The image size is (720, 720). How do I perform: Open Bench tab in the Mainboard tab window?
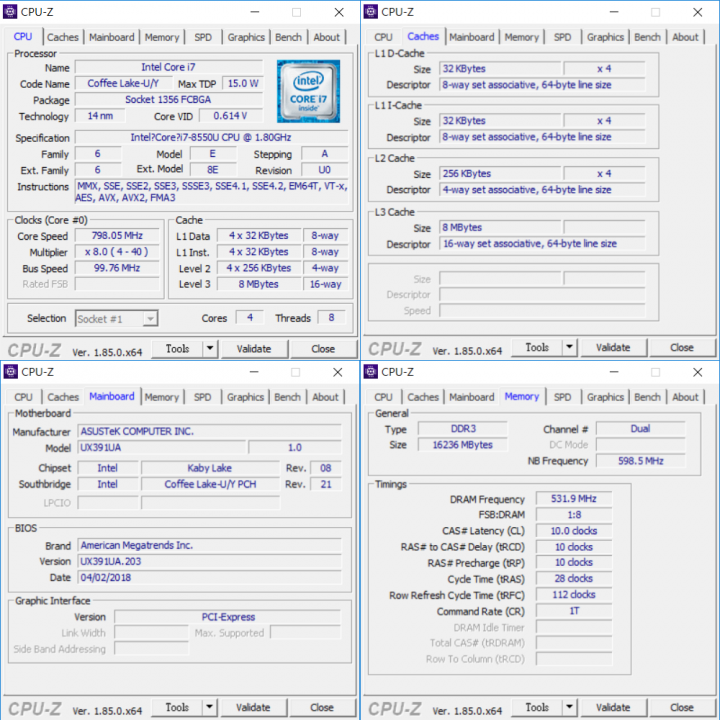point(287,397)
